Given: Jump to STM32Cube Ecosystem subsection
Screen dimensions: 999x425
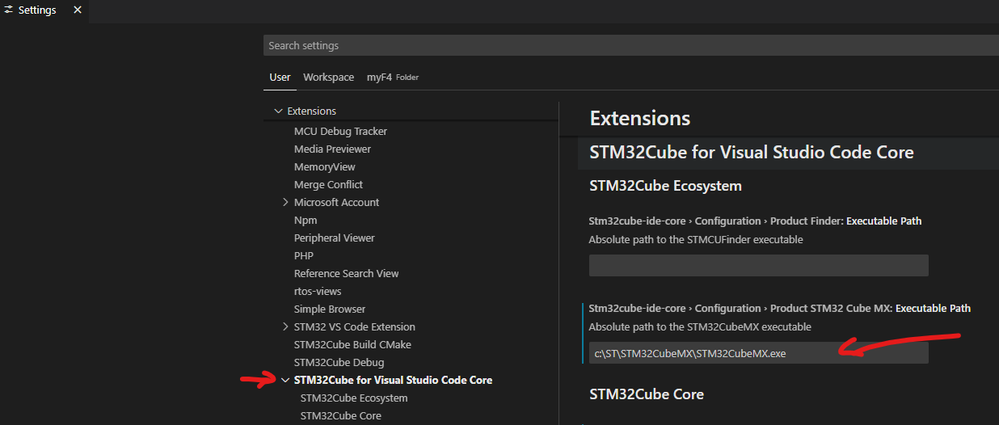Looking at the screenshot, I should point(354,398).
